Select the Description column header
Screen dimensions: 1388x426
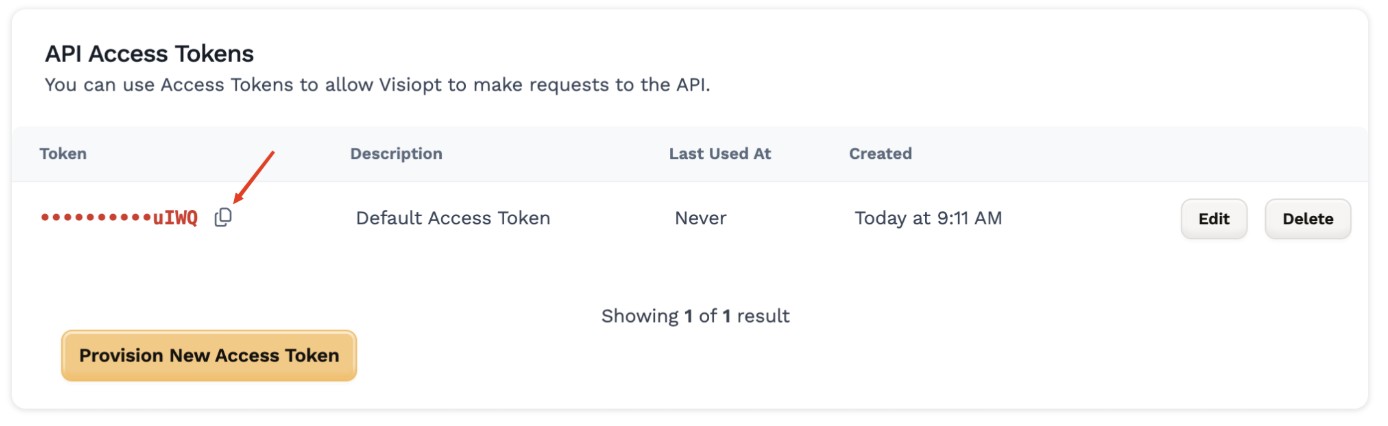pyautogui.click(x=396, y=154)
